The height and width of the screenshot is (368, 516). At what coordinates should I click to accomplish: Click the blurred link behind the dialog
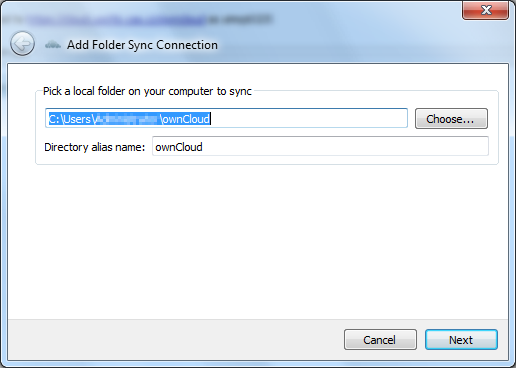pyautogui.click(x=117, y=20)
